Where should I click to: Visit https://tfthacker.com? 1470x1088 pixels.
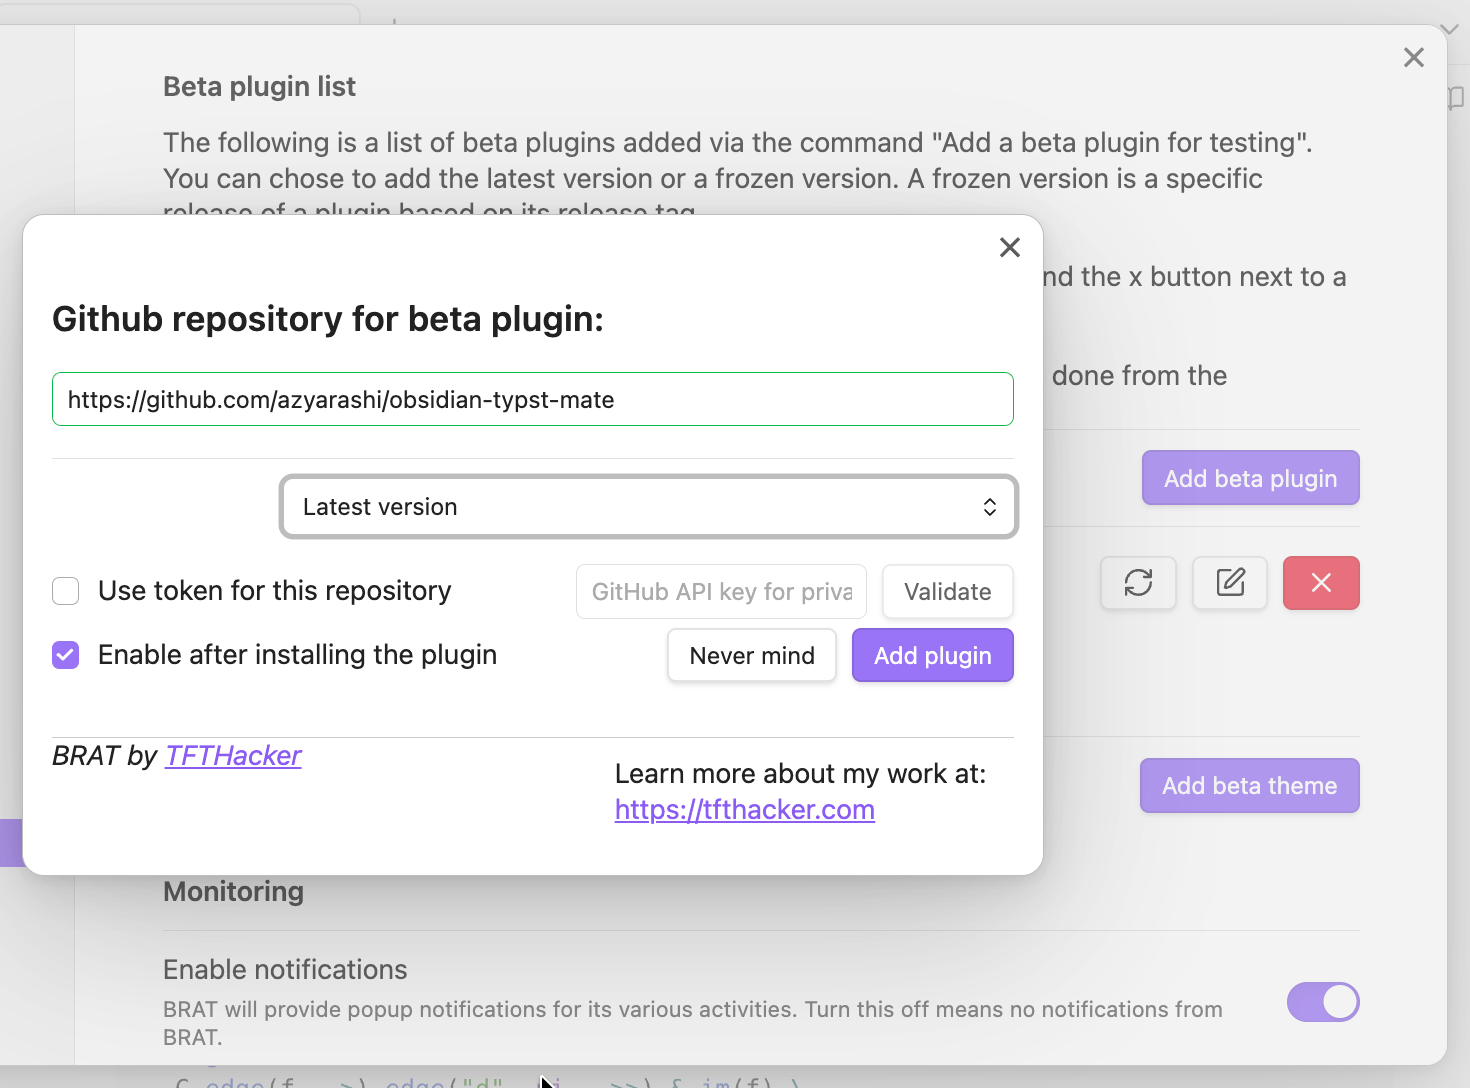click(x=744, y=810)
